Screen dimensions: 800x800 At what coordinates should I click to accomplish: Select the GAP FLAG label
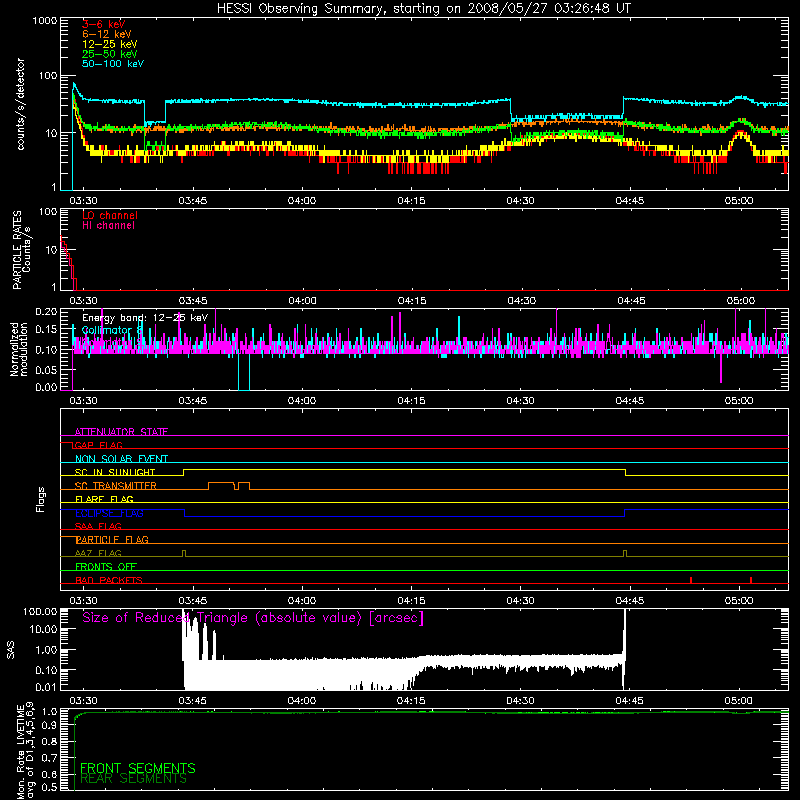click(x=98, y=445)
